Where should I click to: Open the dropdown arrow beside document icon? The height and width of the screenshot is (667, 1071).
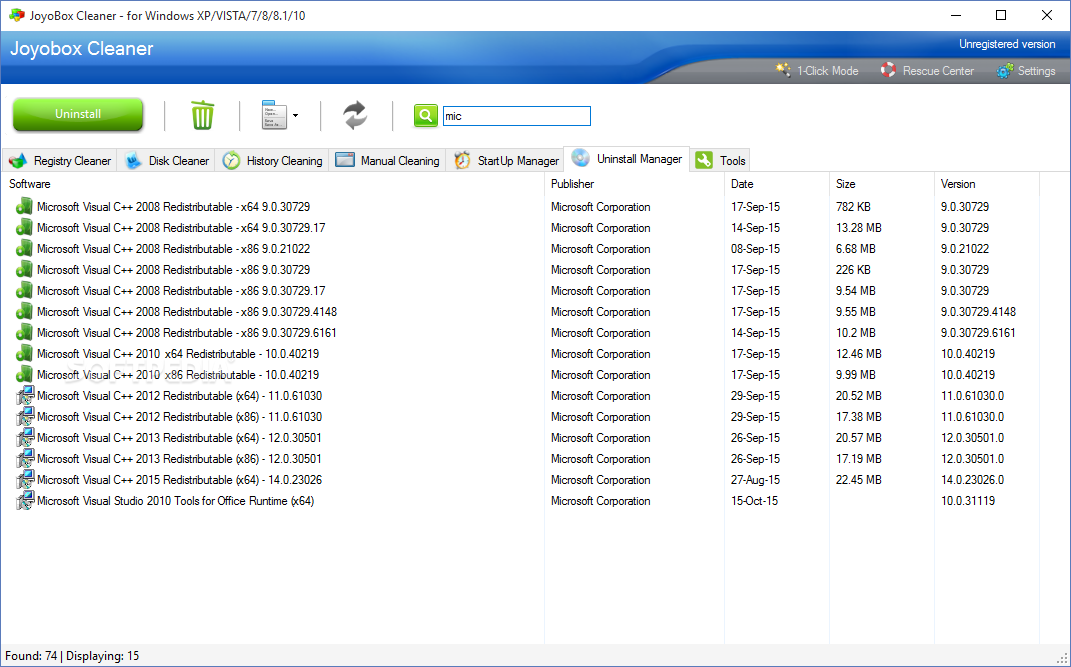(x=295, y=115)
